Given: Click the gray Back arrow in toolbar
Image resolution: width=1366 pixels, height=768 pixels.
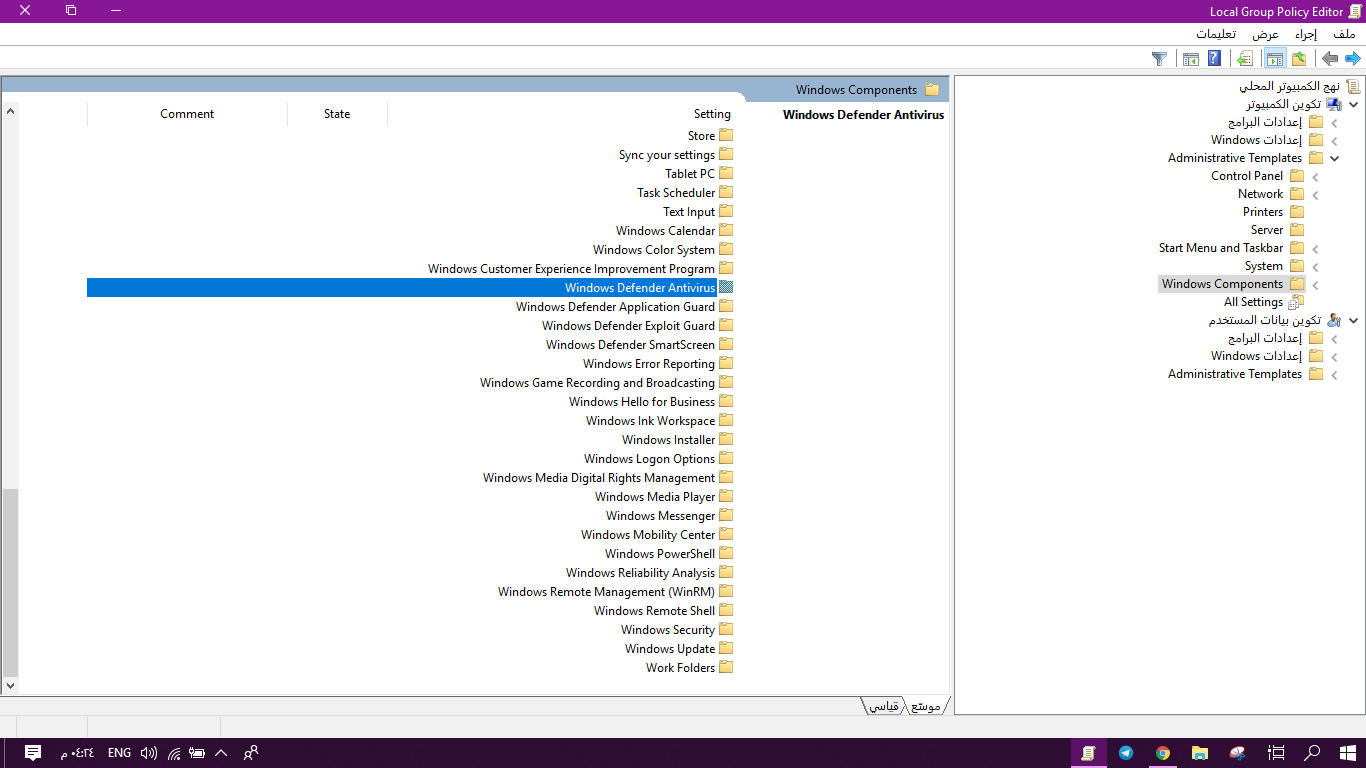Looking at the screenshot, I should point(1329,59).
